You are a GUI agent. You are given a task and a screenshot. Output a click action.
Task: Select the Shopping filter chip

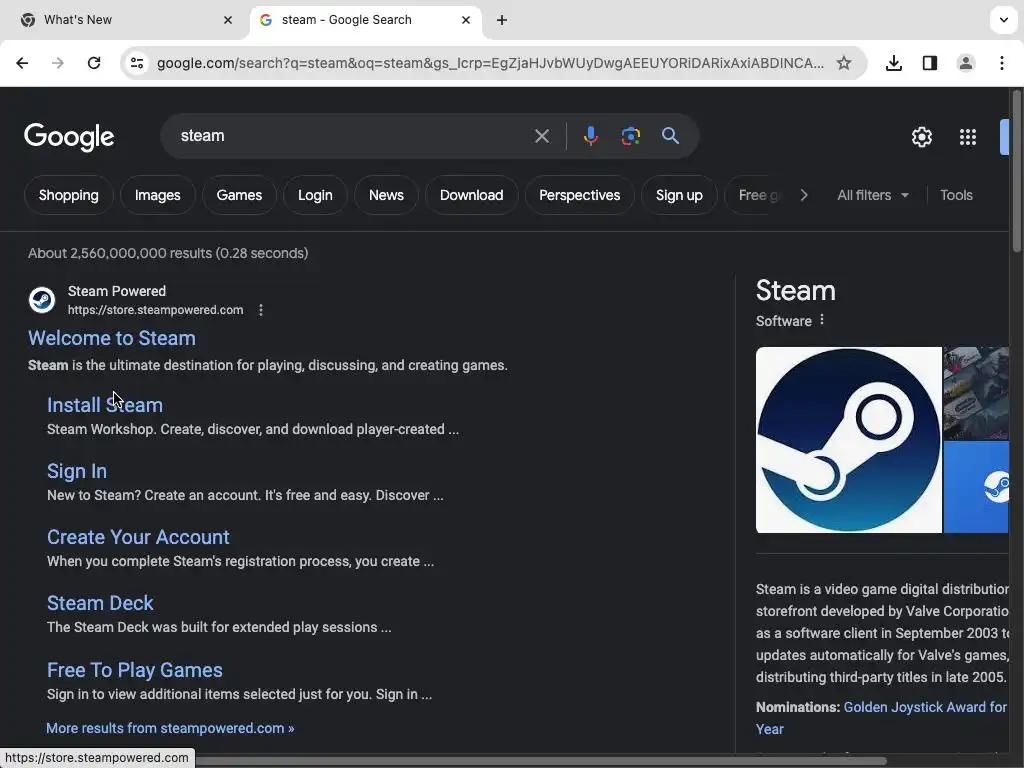point(69,195)
